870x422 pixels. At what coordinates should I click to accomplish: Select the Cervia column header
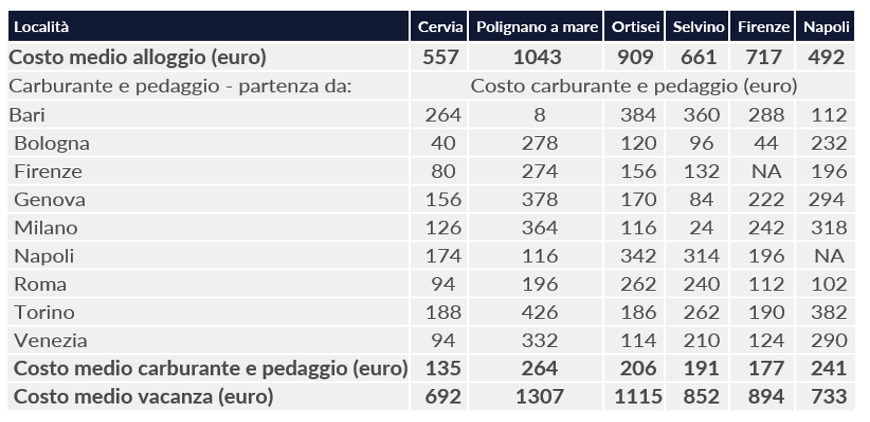click(x=440, y=27)
